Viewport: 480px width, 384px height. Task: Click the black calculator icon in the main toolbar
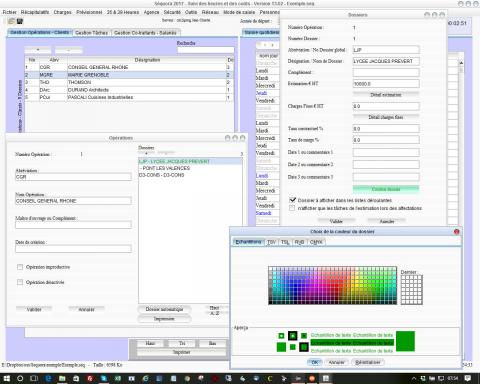click(x=20, y=21)
